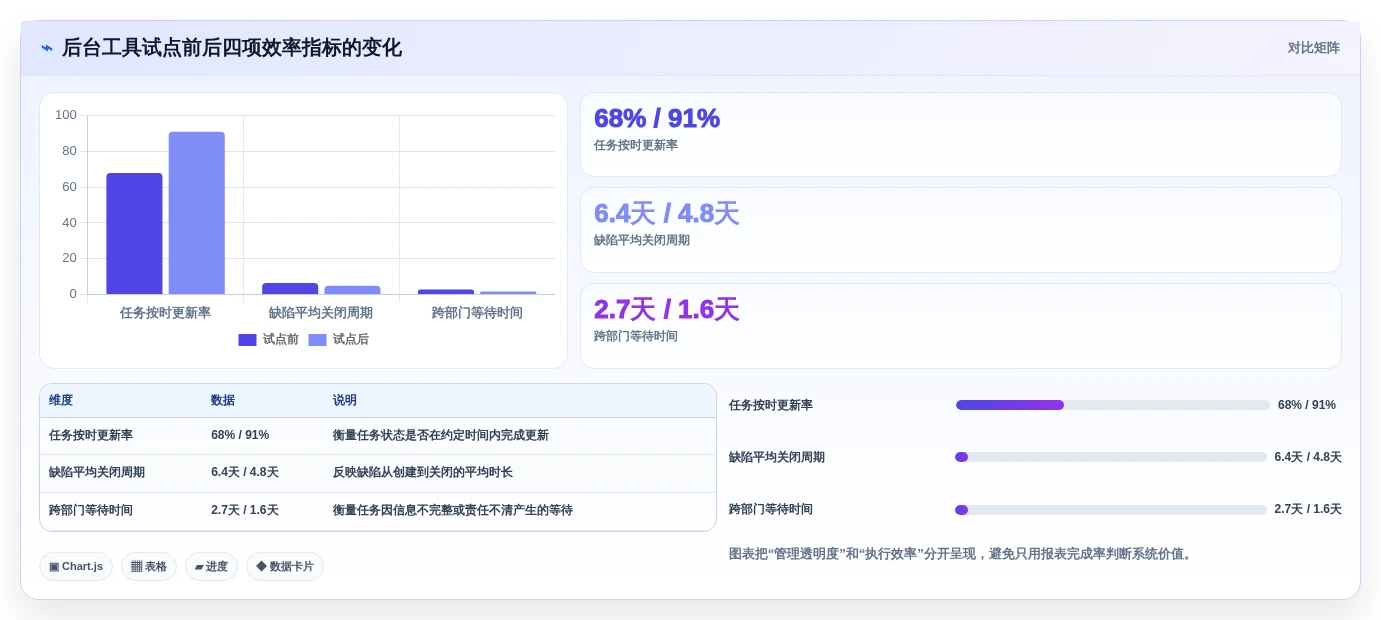Click the 说明 table column header
The height and width of the screenshot is (620, 1381).
click(345, 400)
